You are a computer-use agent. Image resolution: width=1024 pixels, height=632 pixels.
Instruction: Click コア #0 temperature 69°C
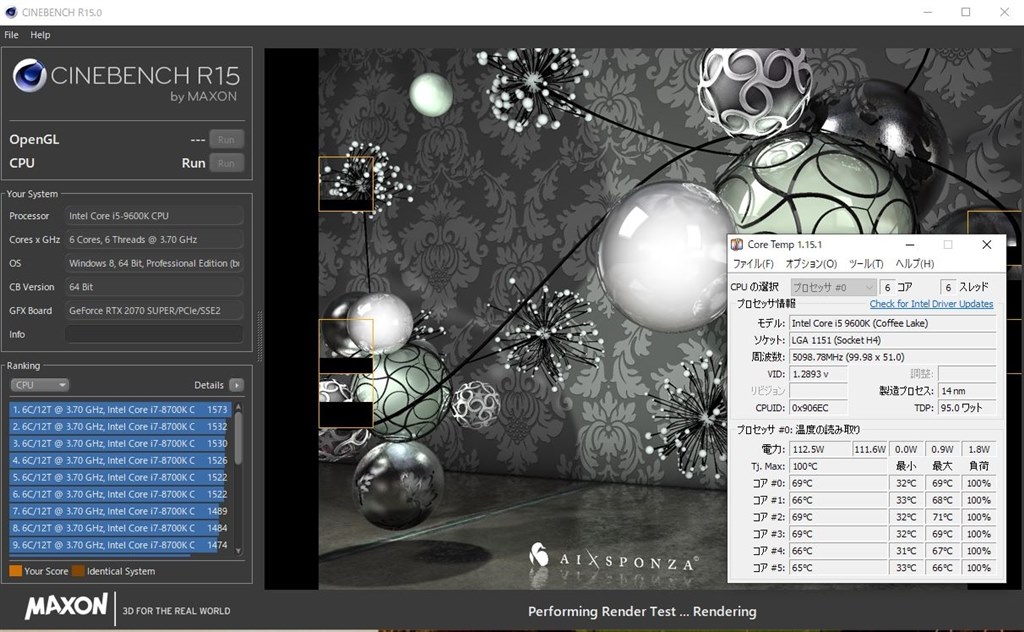(838, 483)
